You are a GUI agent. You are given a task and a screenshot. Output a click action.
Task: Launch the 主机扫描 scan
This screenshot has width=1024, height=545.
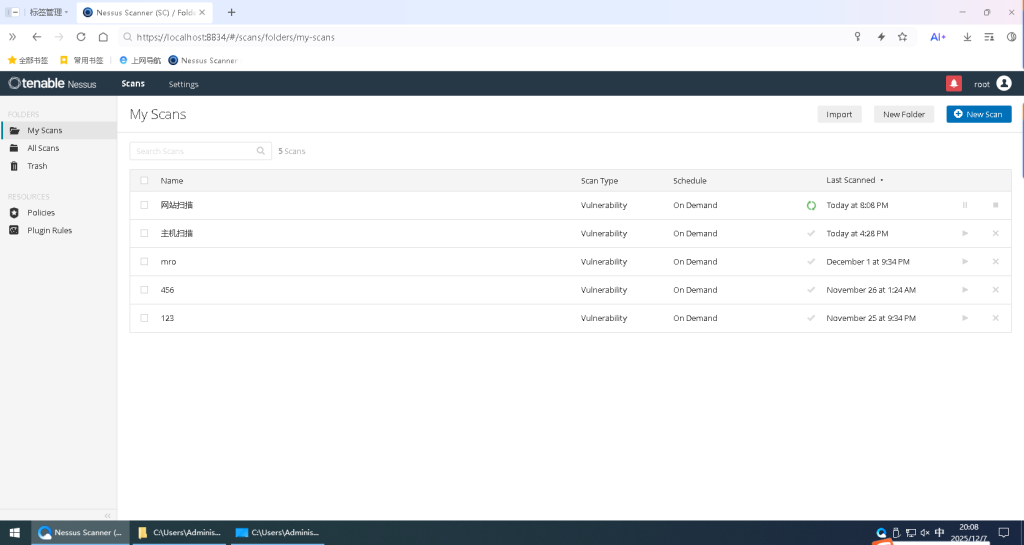coord(965,233)
